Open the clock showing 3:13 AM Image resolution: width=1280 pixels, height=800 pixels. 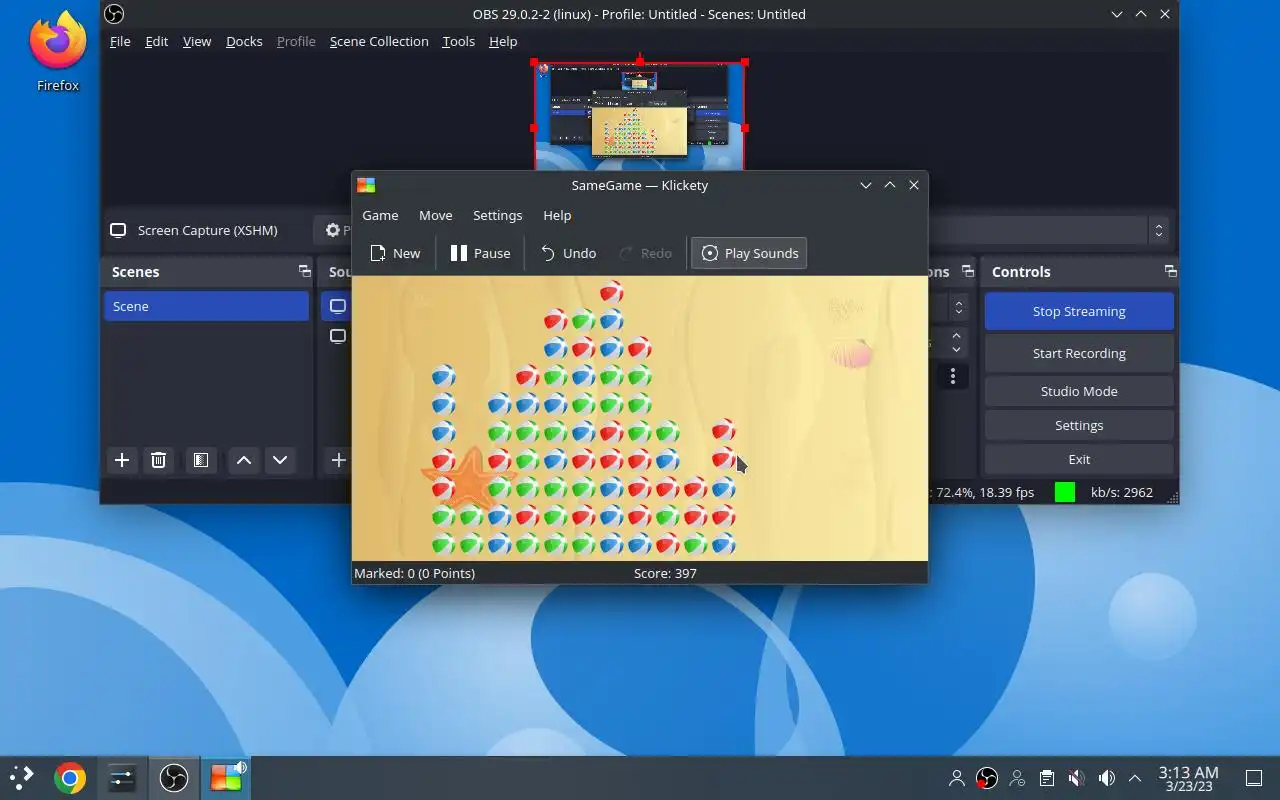1188,778
